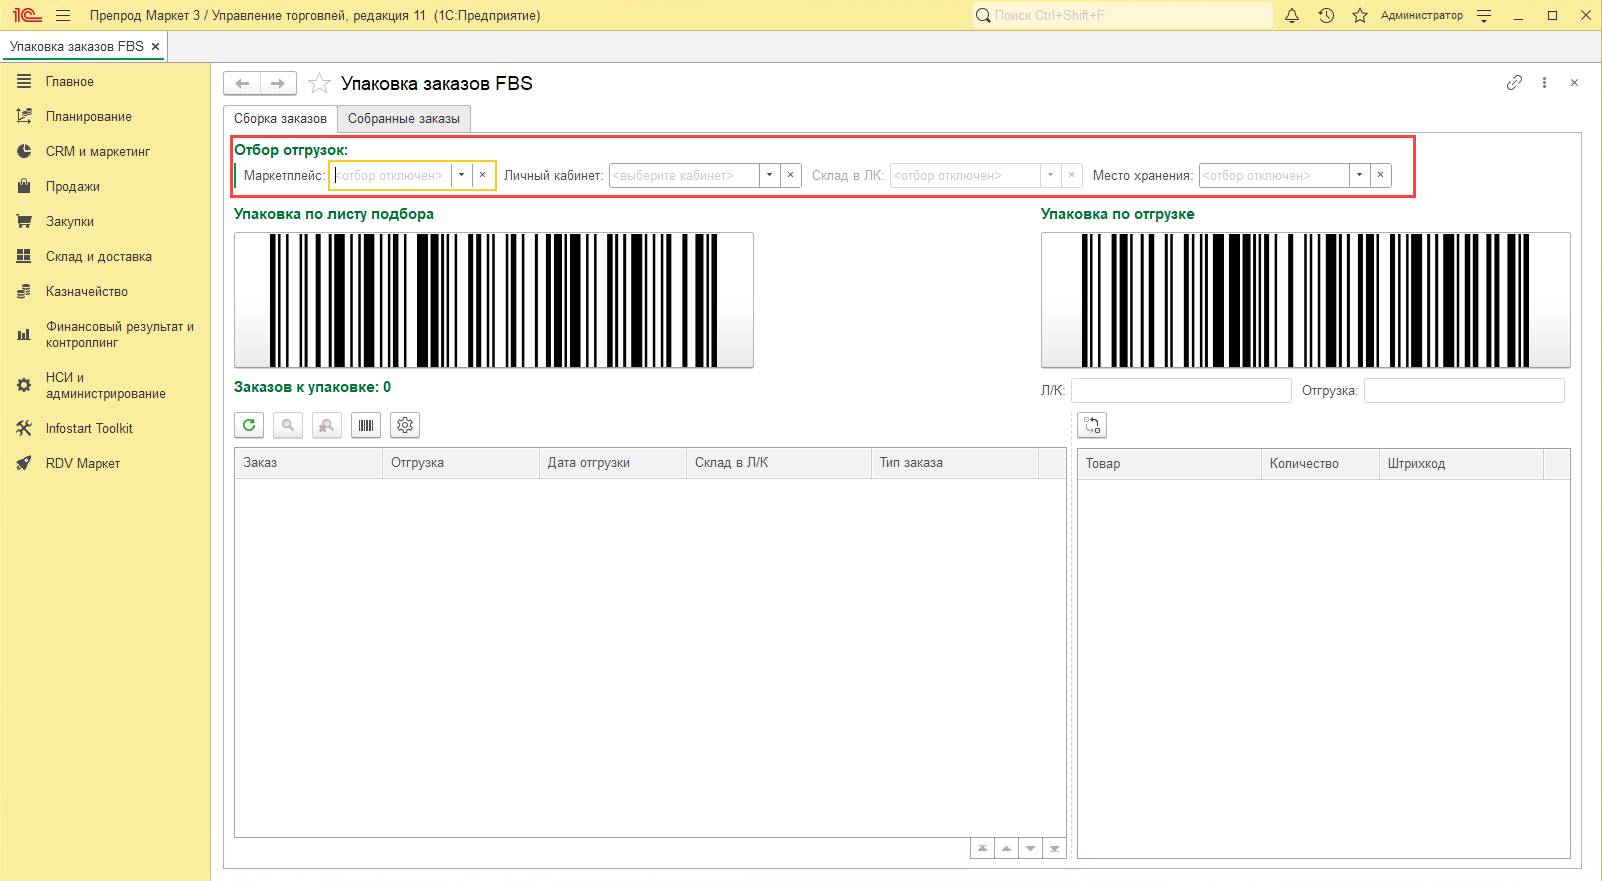Add page to favorites with star icon

pyautogui.click(x=319, y=83)
